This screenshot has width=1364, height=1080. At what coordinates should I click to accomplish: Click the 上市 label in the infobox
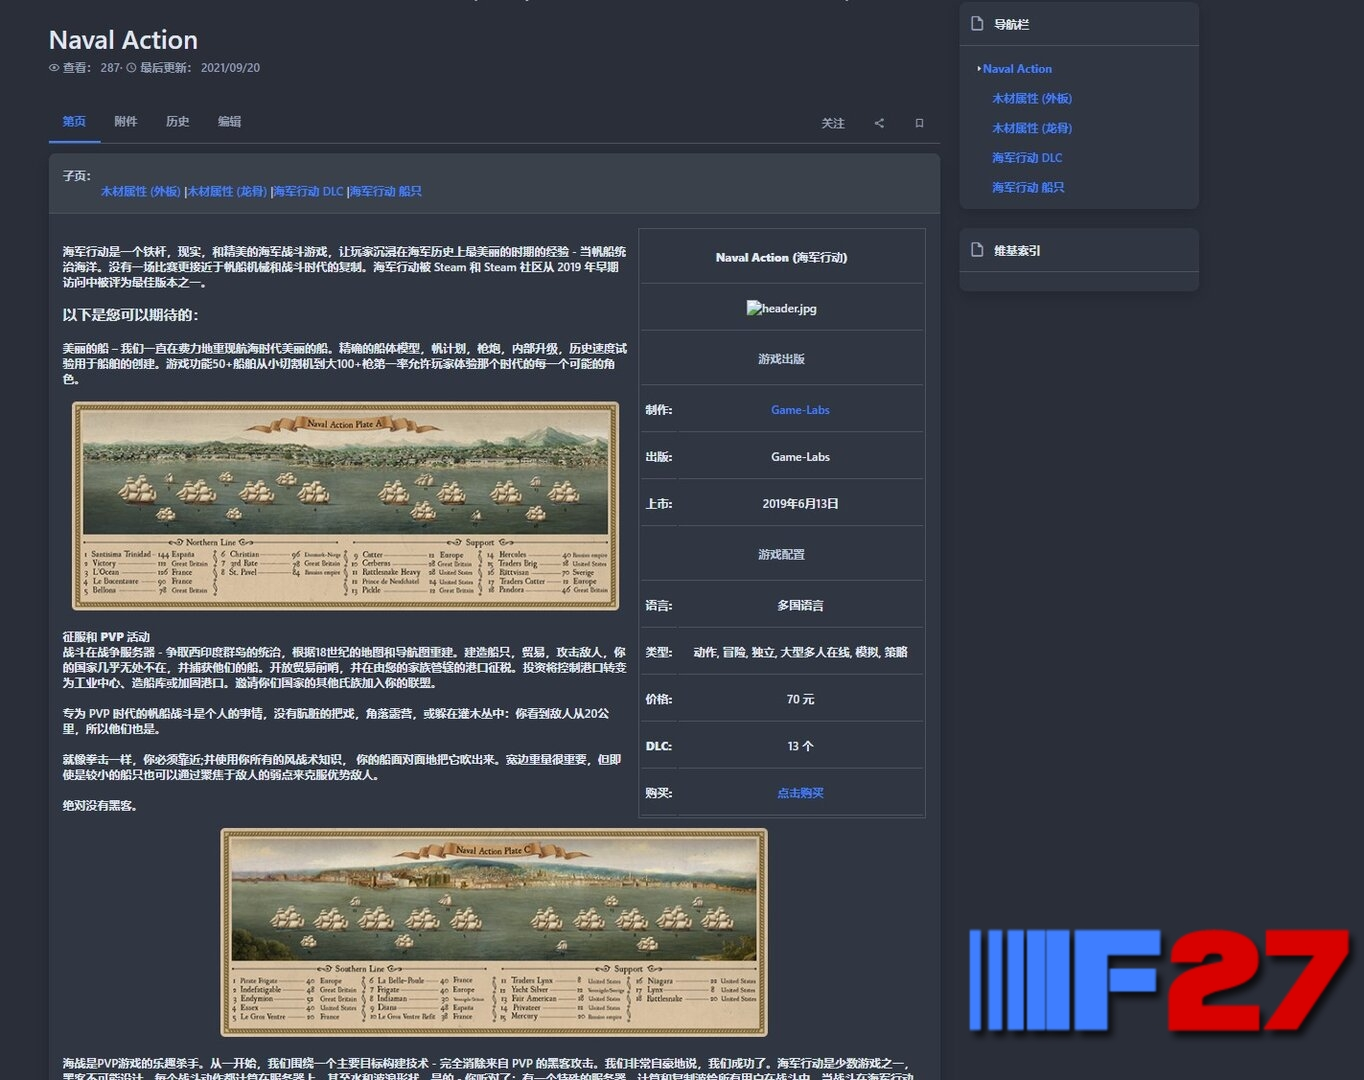tap(659, 504)
